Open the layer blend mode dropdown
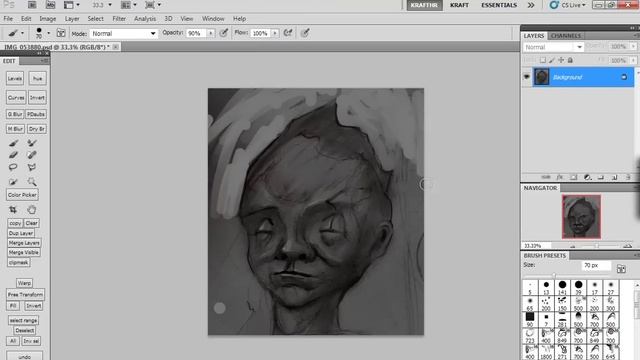 click(553, 47)
